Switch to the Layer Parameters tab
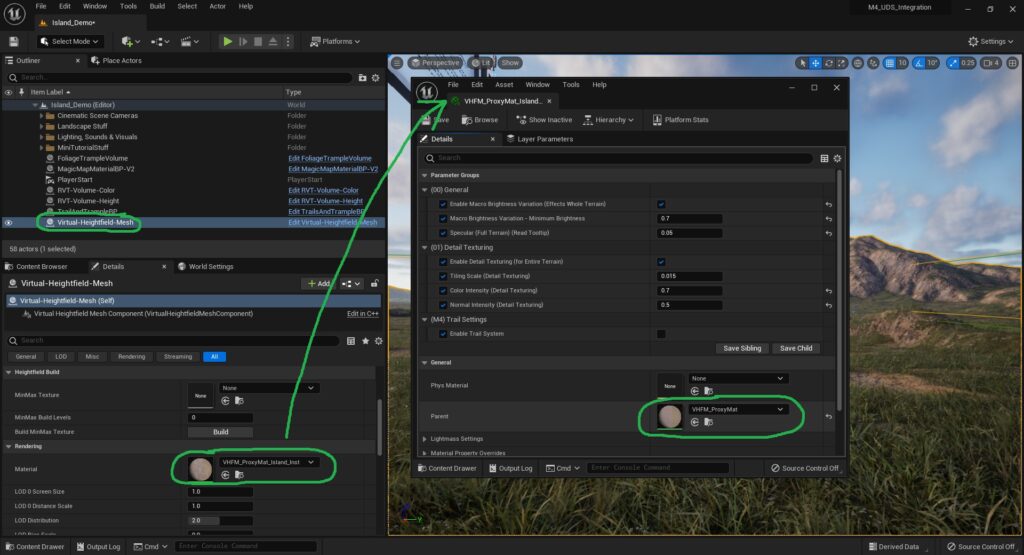 click(539, 139)
